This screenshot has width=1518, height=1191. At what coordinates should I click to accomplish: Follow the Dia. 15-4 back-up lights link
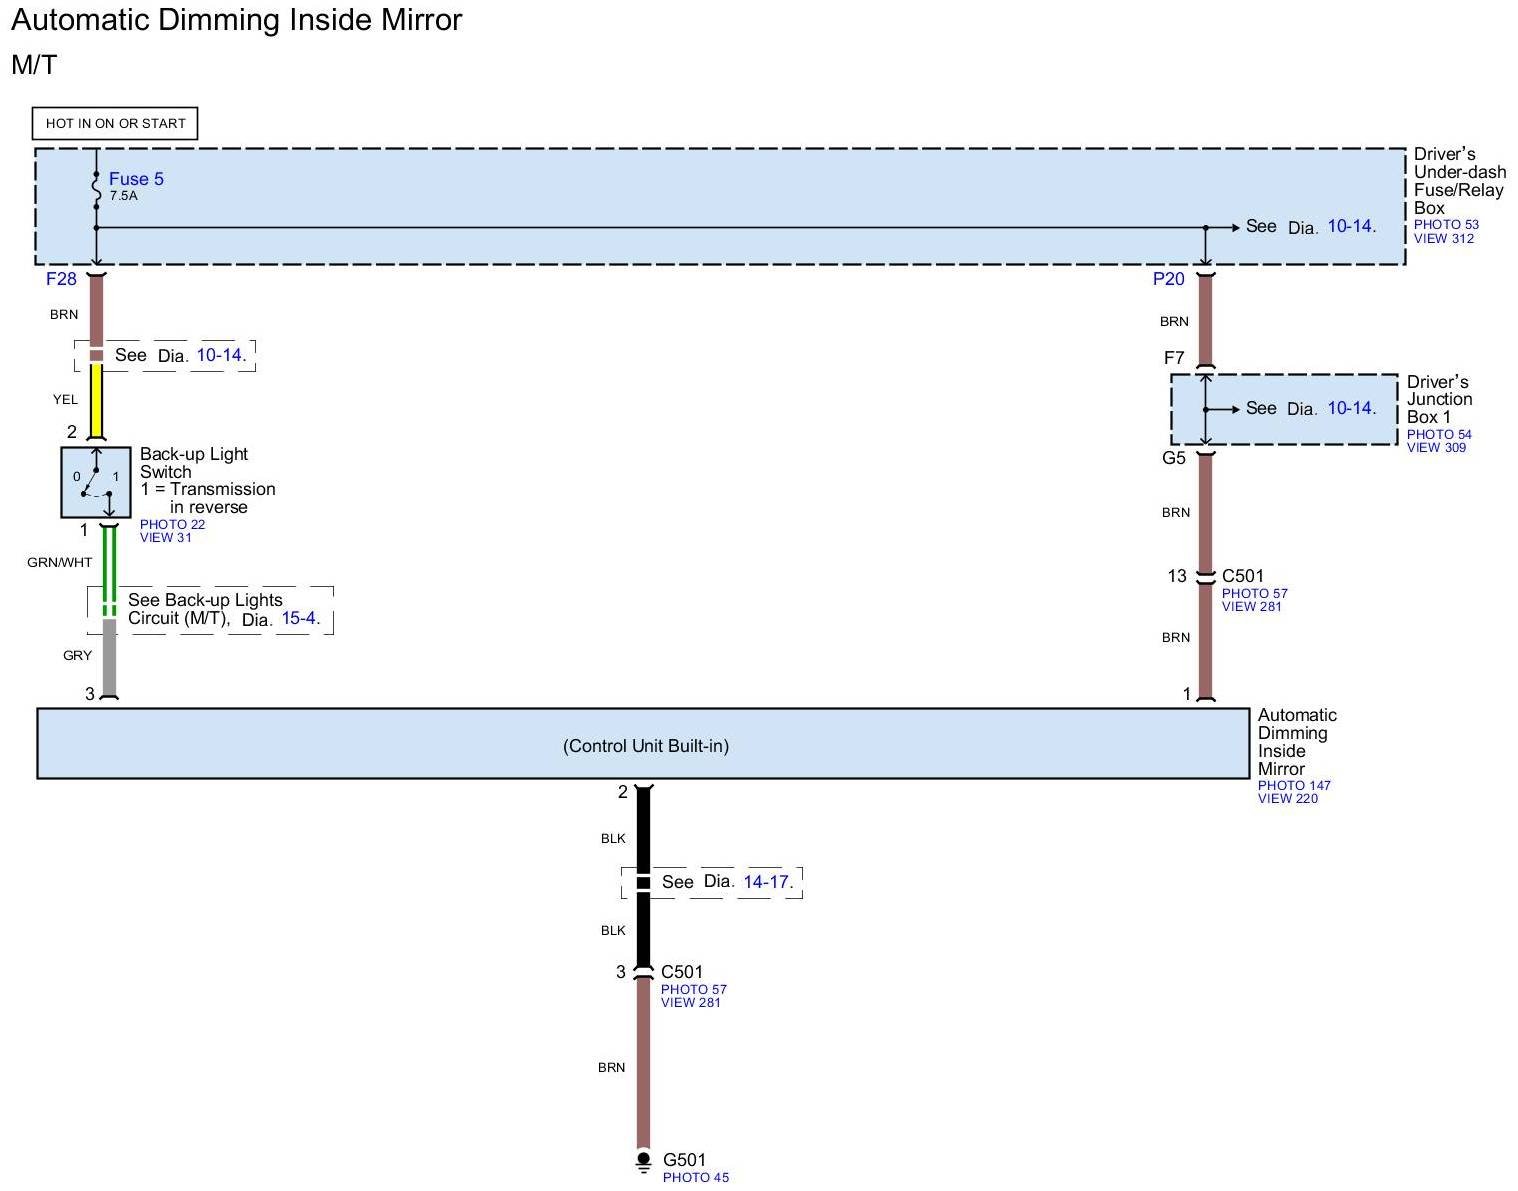click(x=299, y=618)
